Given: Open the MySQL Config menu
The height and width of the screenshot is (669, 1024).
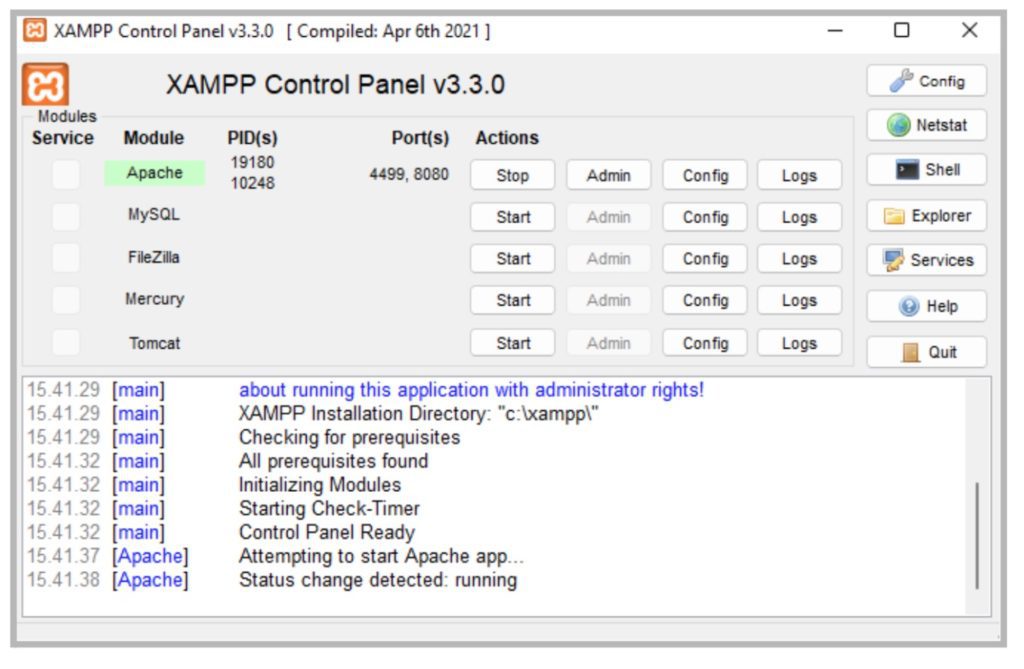Looking at the screenshot, I should pos(704,217).
